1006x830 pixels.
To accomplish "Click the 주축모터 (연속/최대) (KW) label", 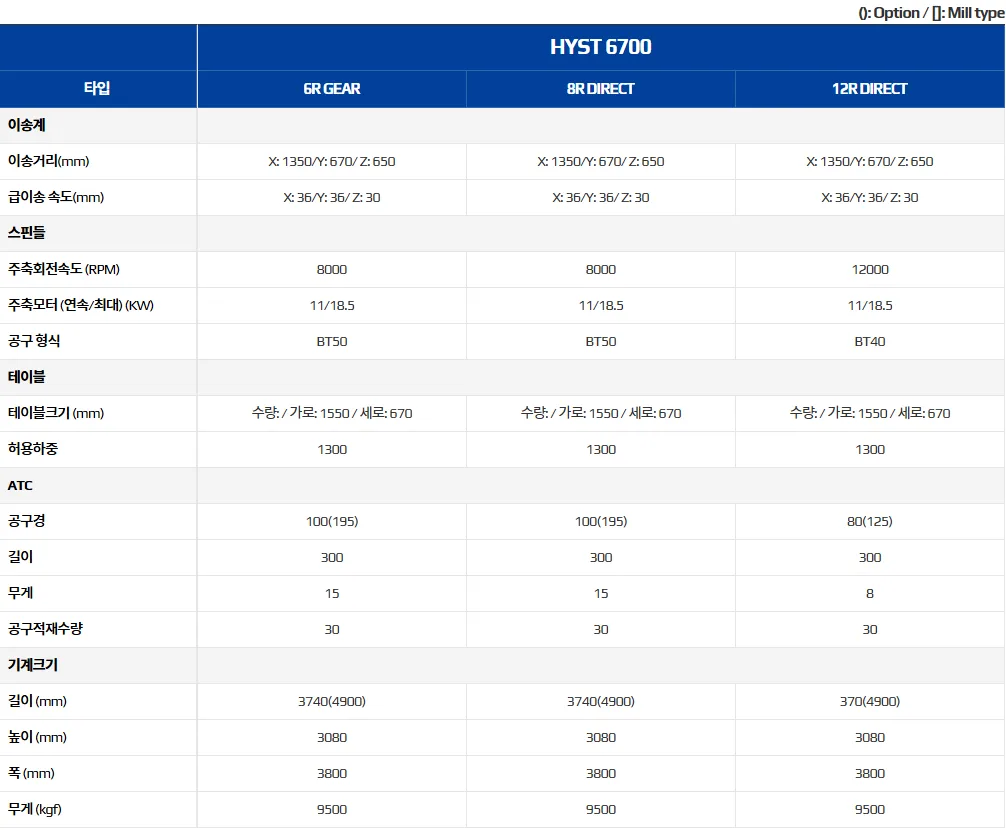I will tap(81, 305).
